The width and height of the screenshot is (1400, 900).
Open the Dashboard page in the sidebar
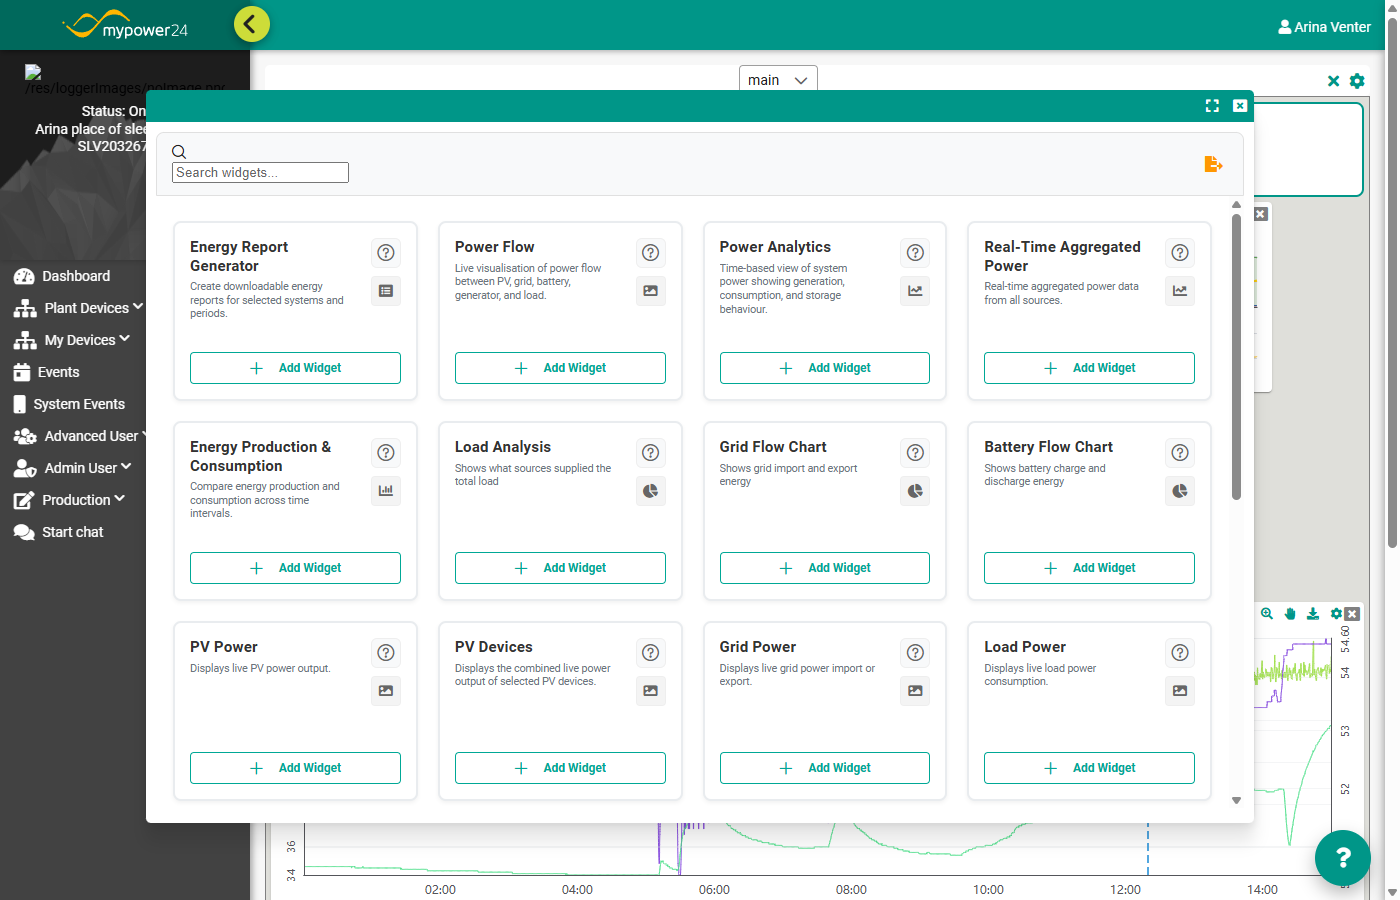62,276
